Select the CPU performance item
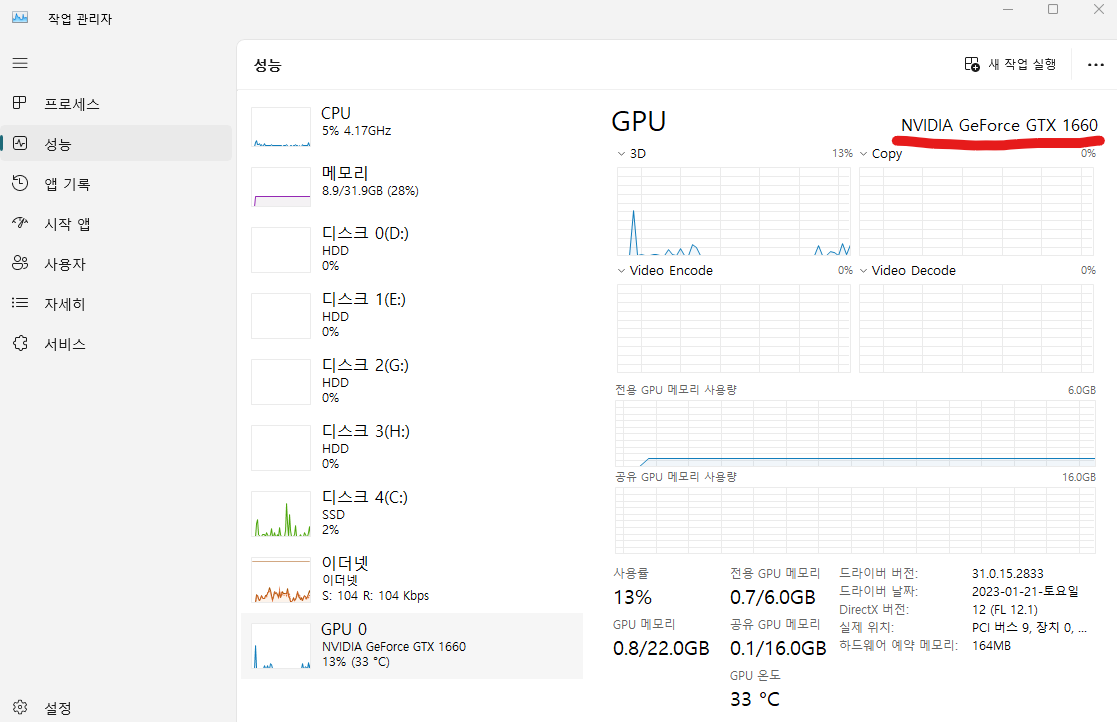This screenshot has width=1117, height=722. (412, 125)
